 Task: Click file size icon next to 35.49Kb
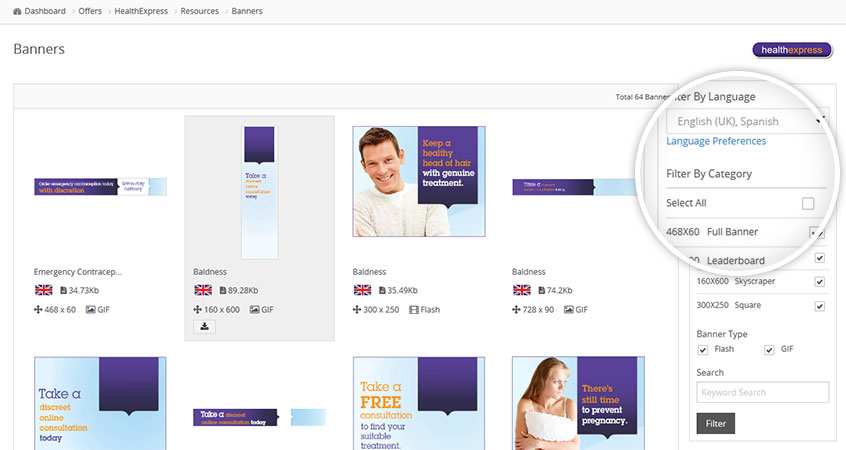(x=382, y=290)
